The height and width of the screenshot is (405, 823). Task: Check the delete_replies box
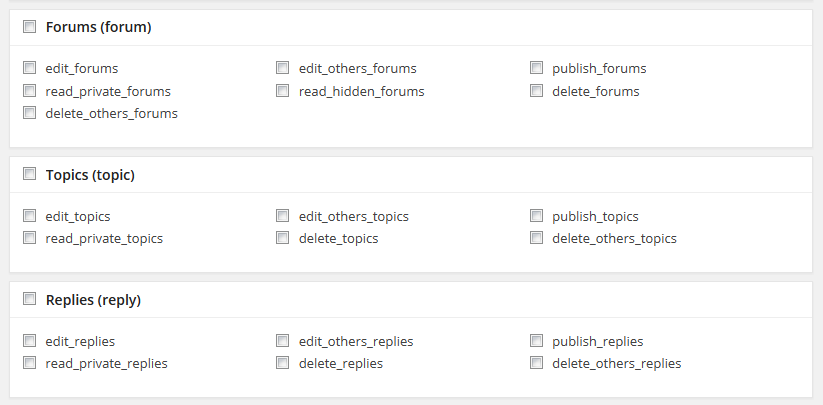pyautogui.click(x=282, y=363)
